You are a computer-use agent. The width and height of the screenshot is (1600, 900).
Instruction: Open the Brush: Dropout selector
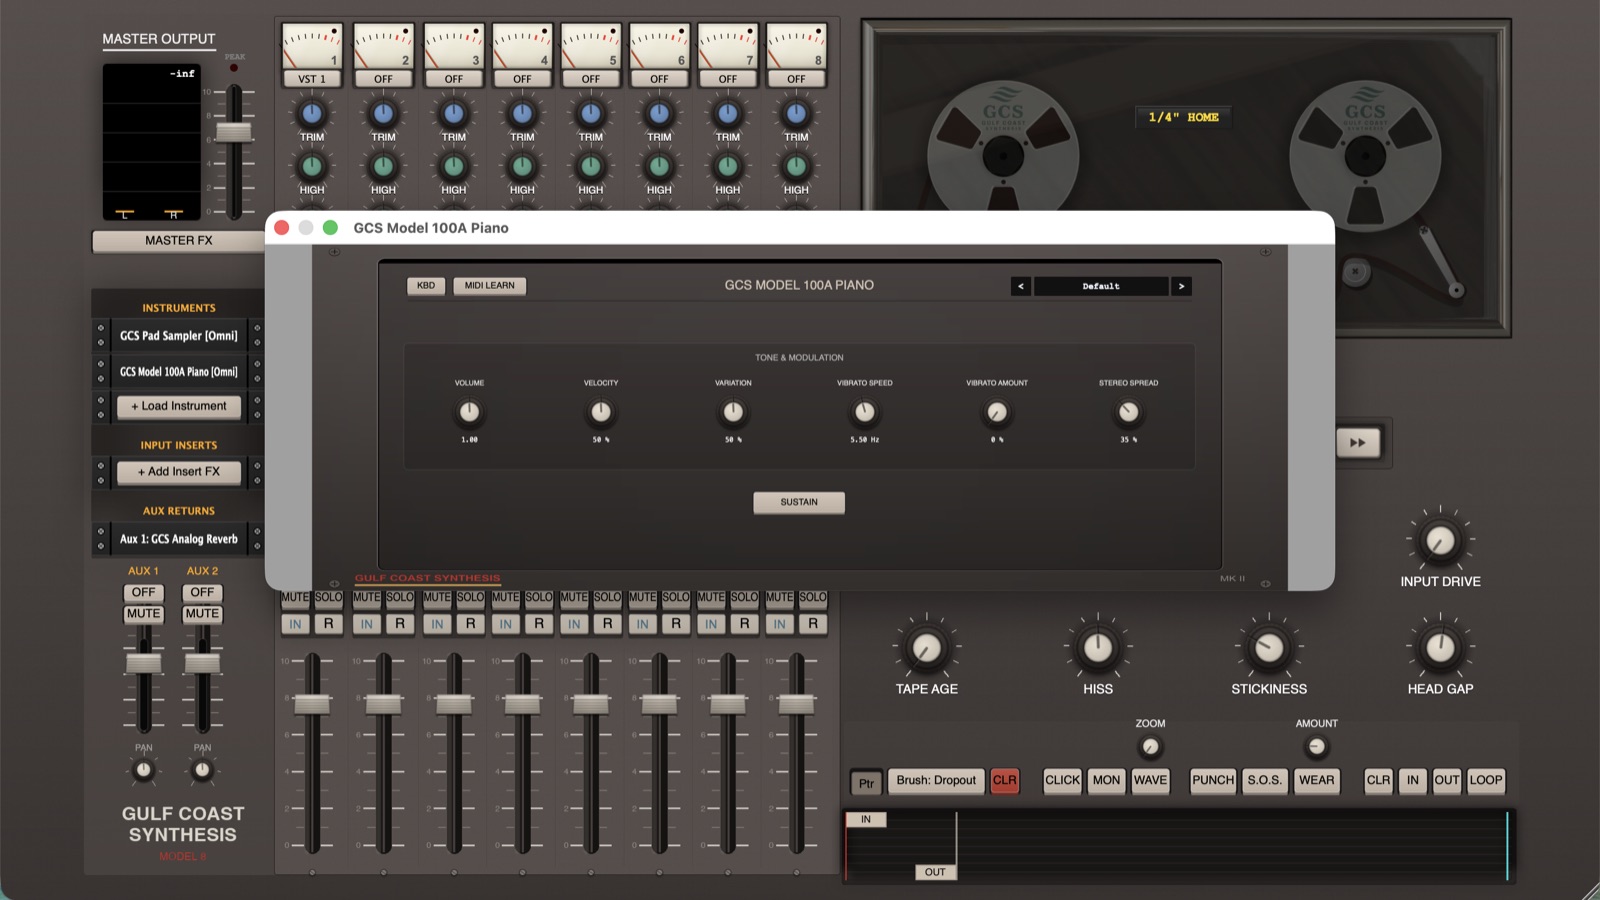[936, 780]
